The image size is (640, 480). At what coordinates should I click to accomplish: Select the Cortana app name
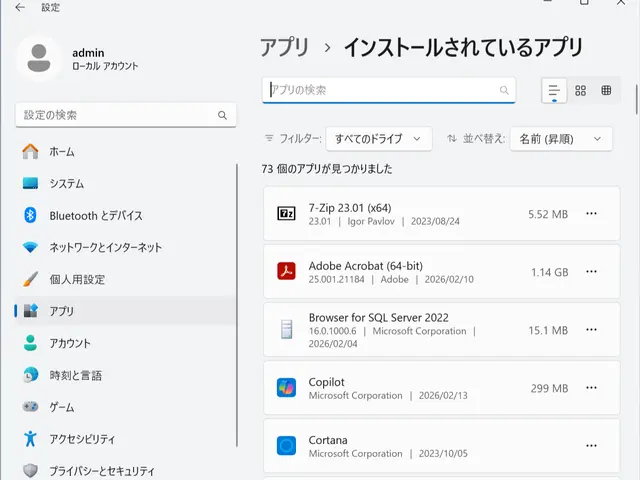point(328,440)
